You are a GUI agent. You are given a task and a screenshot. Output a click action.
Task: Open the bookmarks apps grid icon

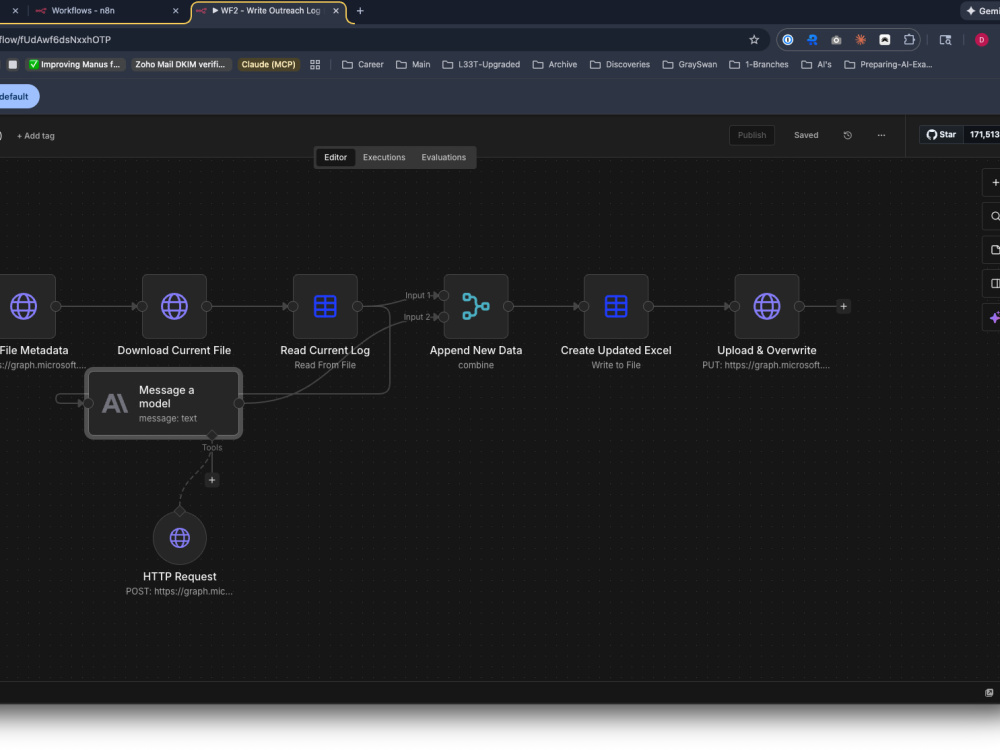coord(315,64)
